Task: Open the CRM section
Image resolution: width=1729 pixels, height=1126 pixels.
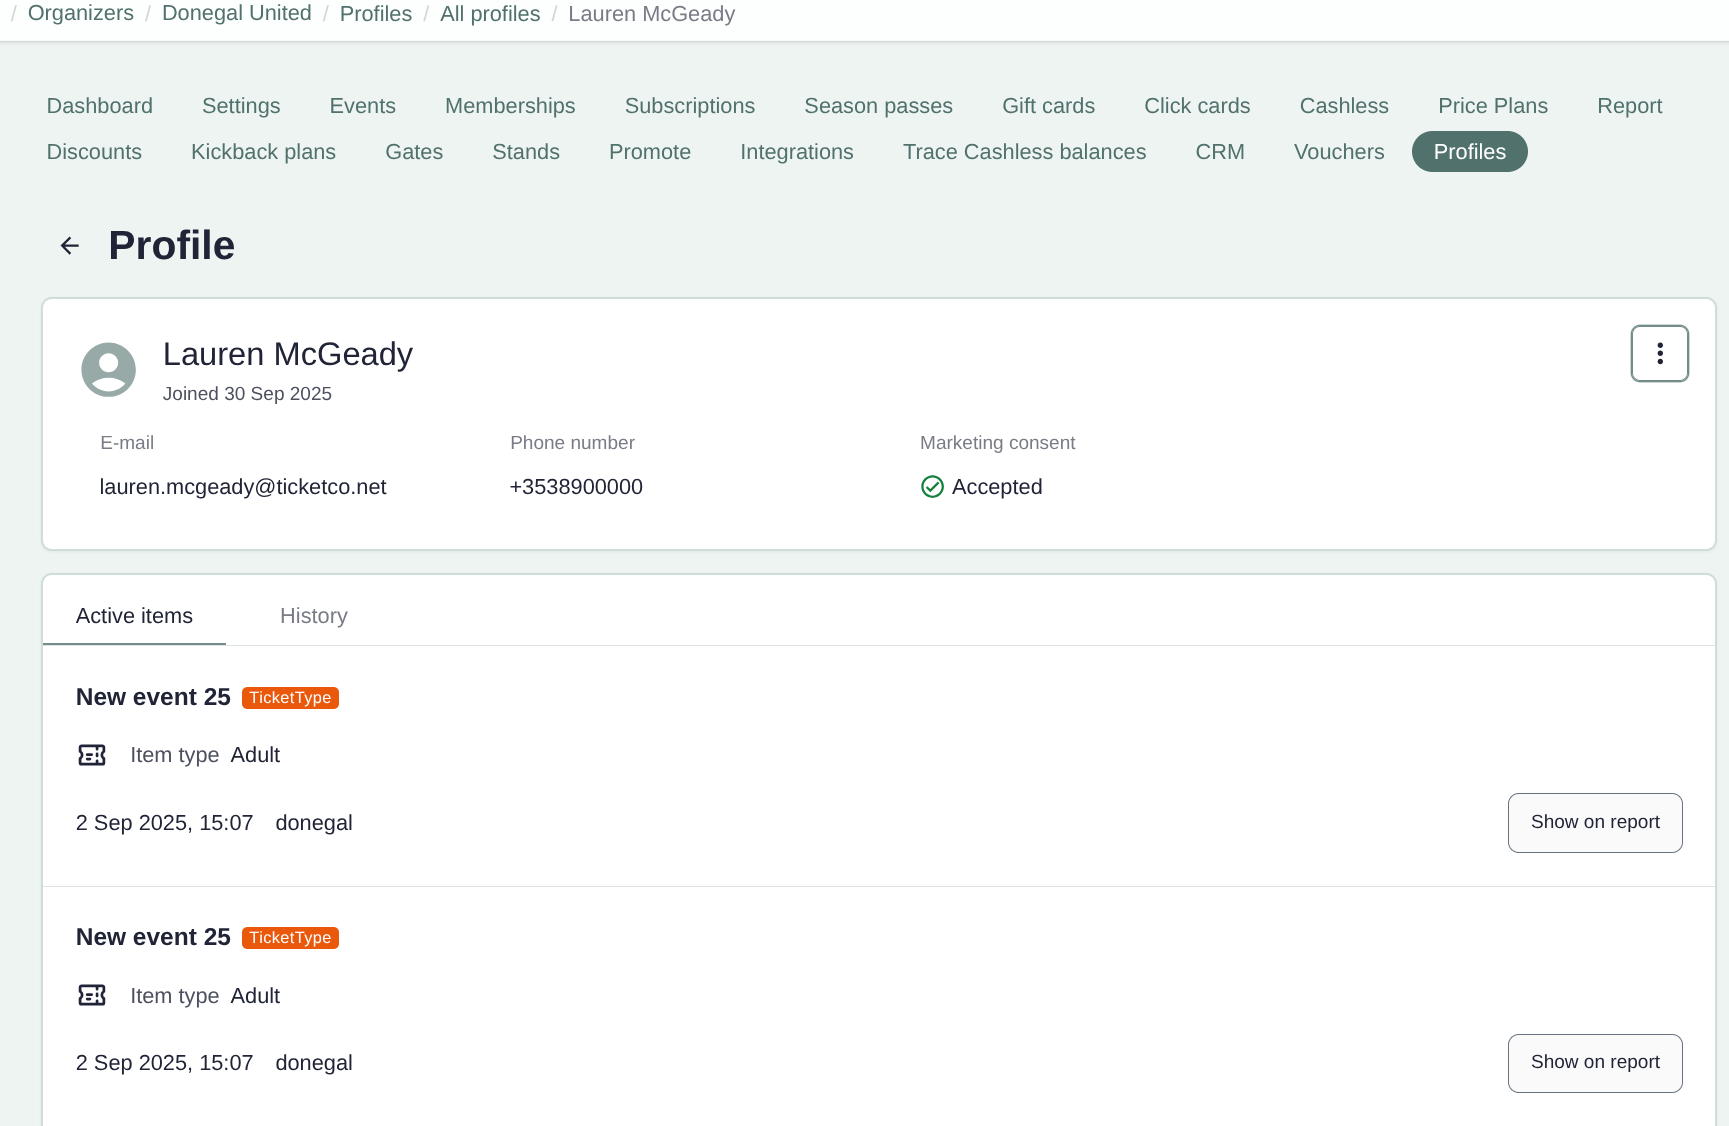Action: pos(1219,151)
